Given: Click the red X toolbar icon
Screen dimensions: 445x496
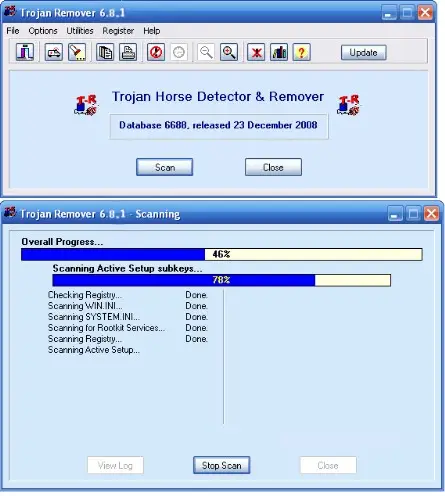Looking at the screenshot, I should click(256, 52).
